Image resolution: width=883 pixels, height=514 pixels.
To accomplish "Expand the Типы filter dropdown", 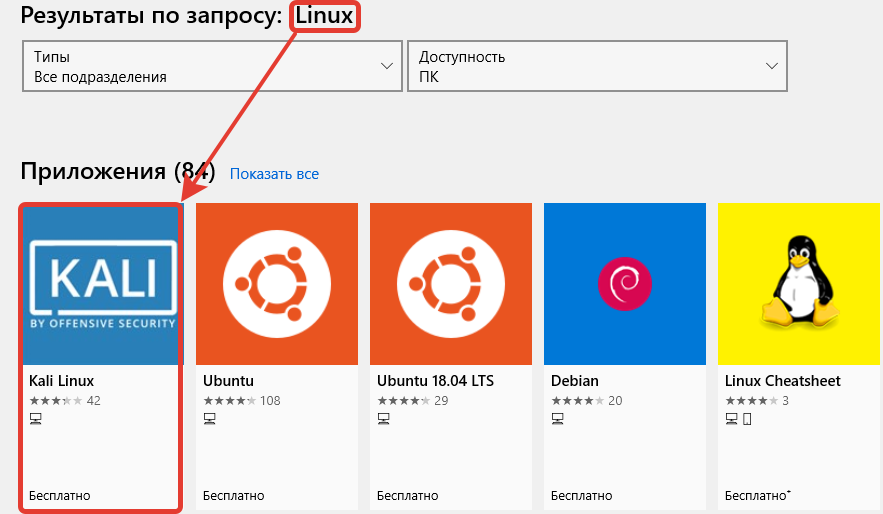I will click(x=212, y=66).
